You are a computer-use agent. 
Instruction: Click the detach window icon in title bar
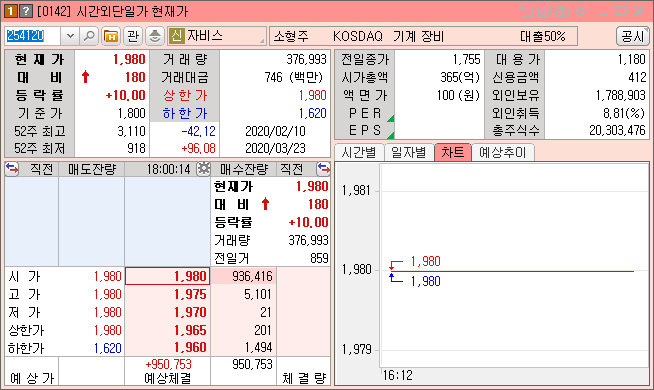(527, 11)
